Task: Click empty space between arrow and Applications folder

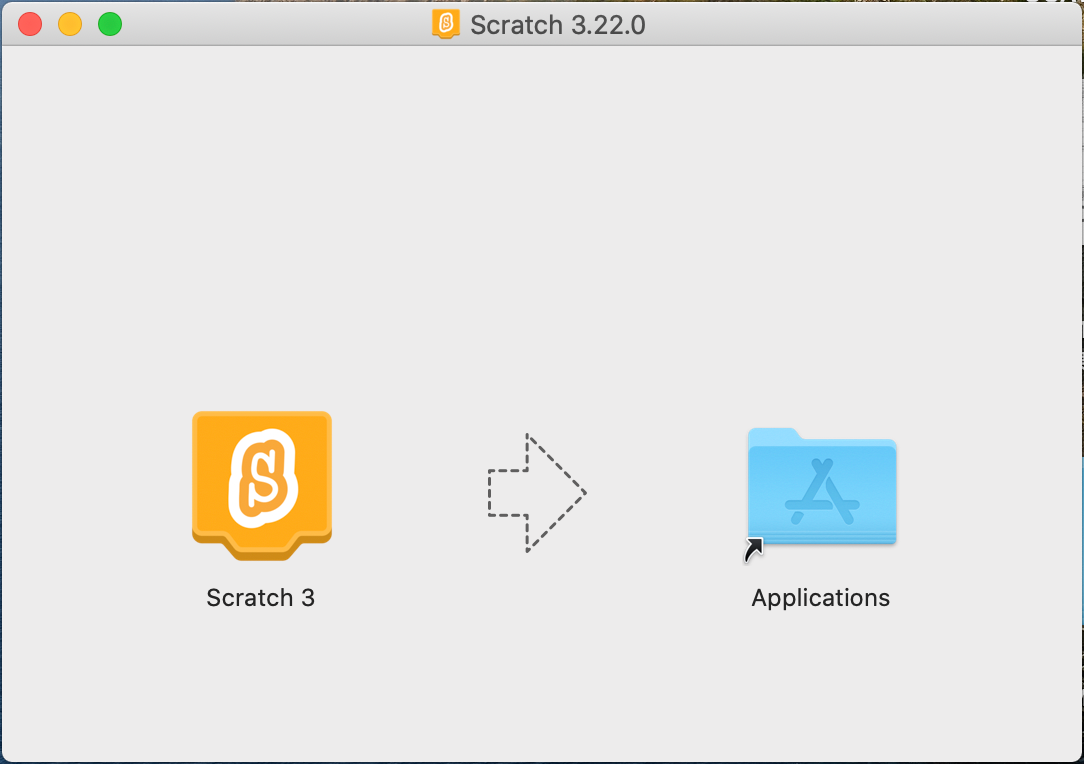Action: tap(667, 493)
